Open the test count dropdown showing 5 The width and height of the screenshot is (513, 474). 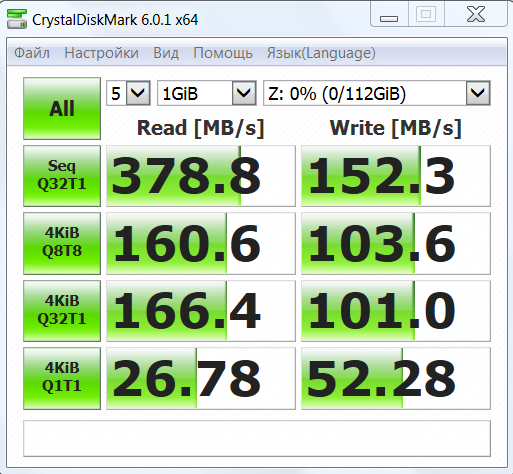point(128,93)
